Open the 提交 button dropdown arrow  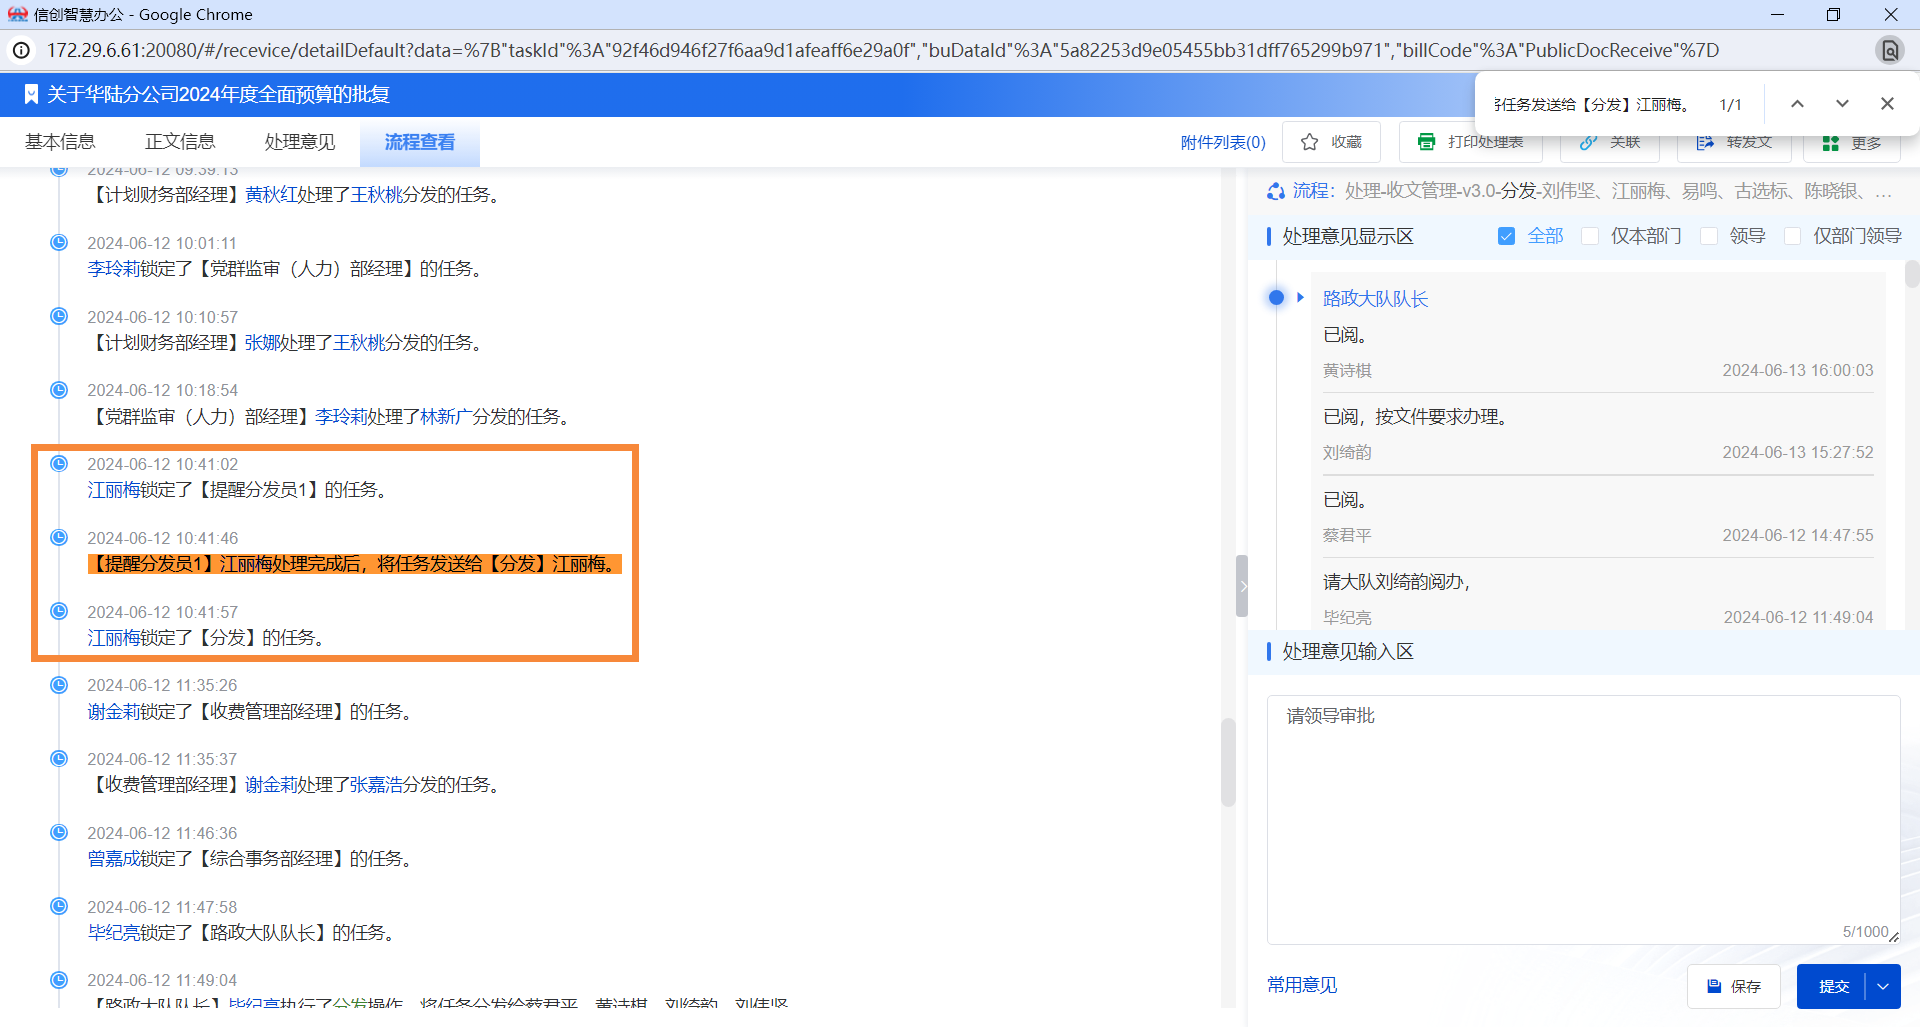[1883, 987]
